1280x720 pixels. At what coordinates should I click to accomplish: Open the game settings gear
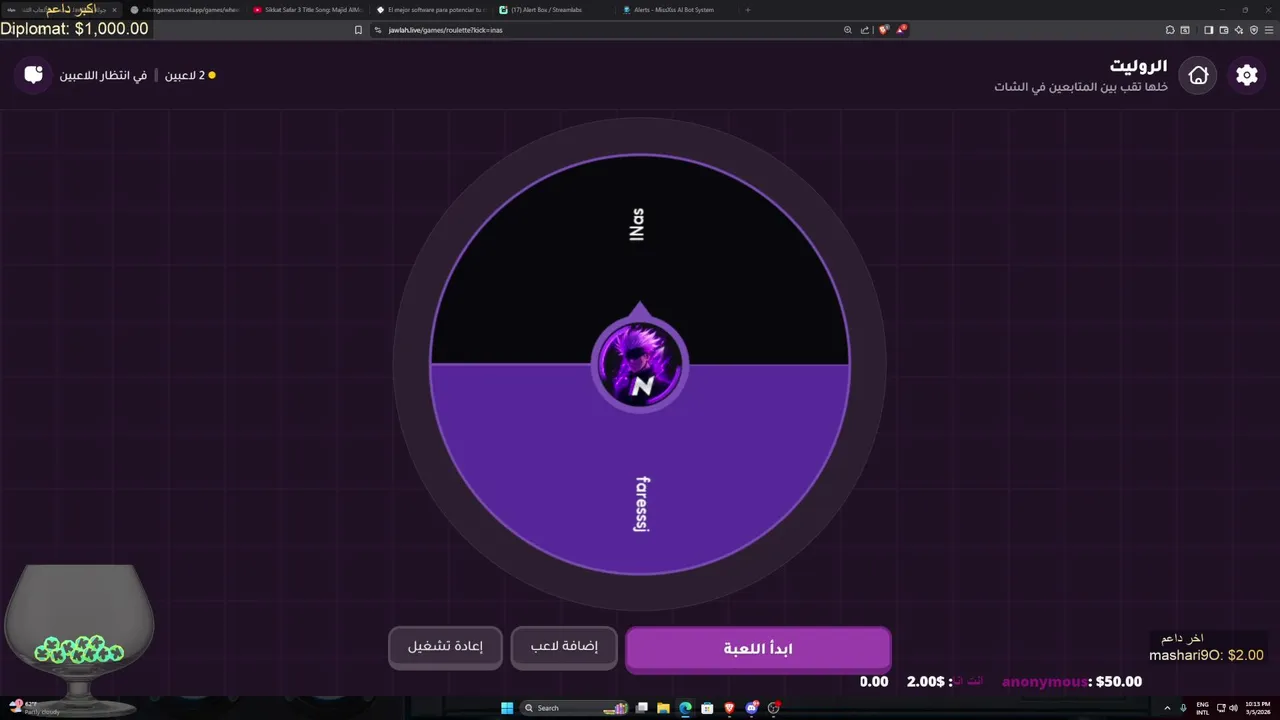click(x=1246, y=75)
